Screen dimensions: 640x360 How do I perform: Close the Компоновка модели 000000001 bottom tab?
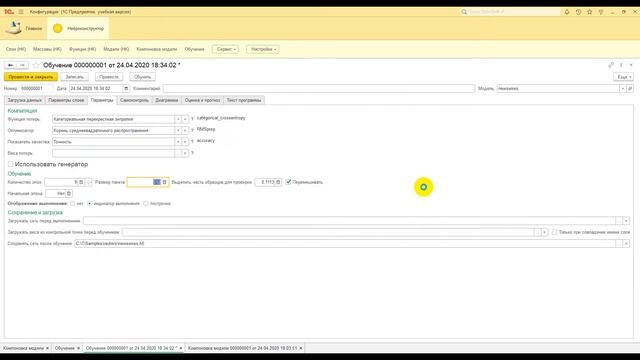tap(301, 348)
